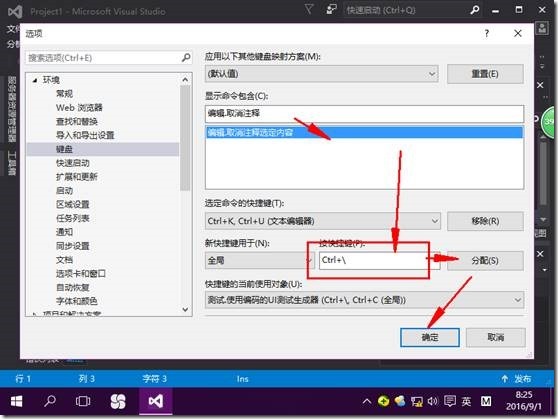
Task: Click the Visual Studio logo in title bar
Action: click(15, 11)
